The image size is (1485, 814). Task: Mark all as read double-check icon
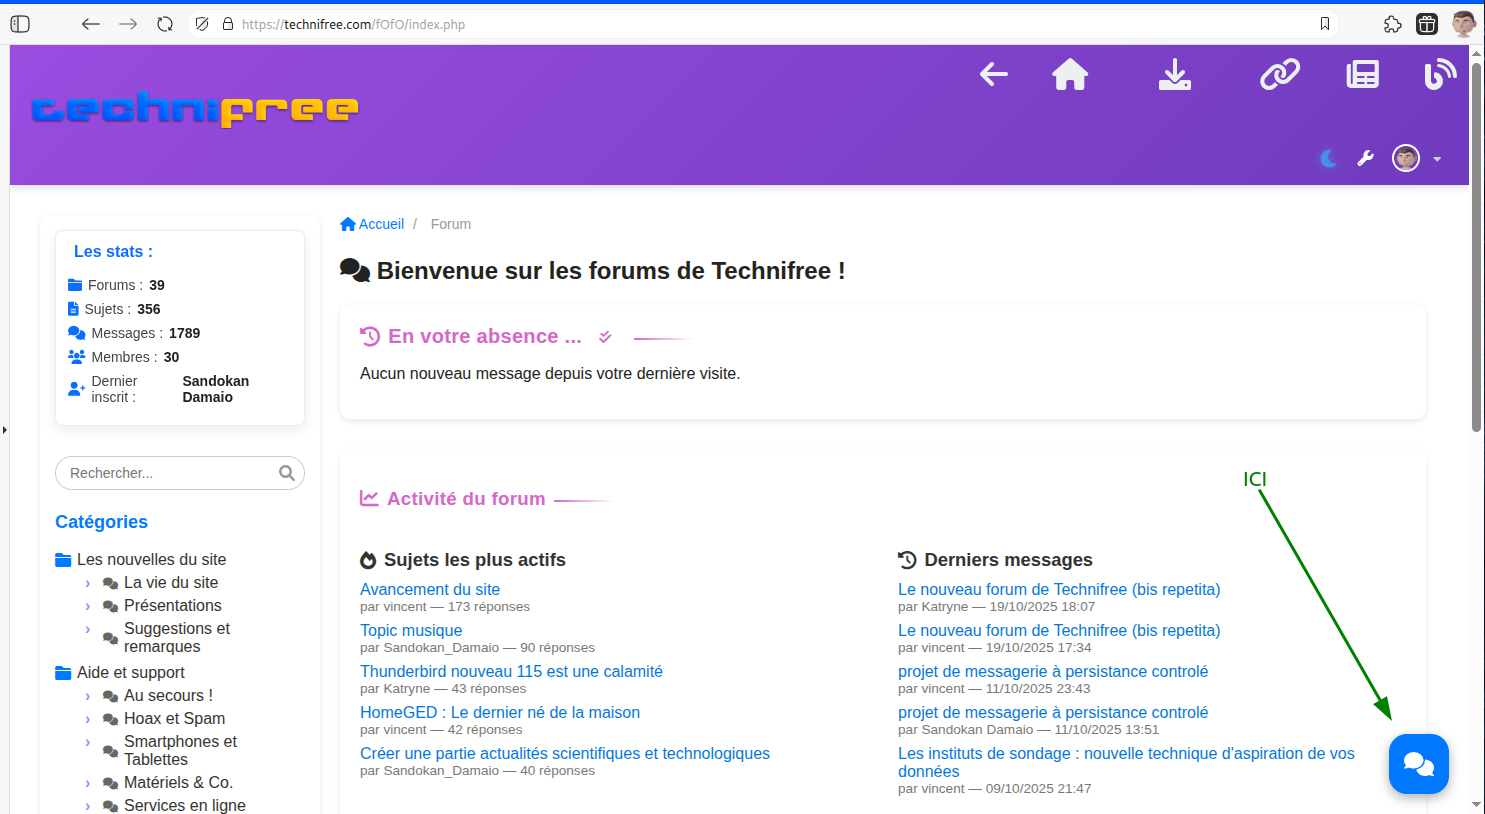click(605, 337)
